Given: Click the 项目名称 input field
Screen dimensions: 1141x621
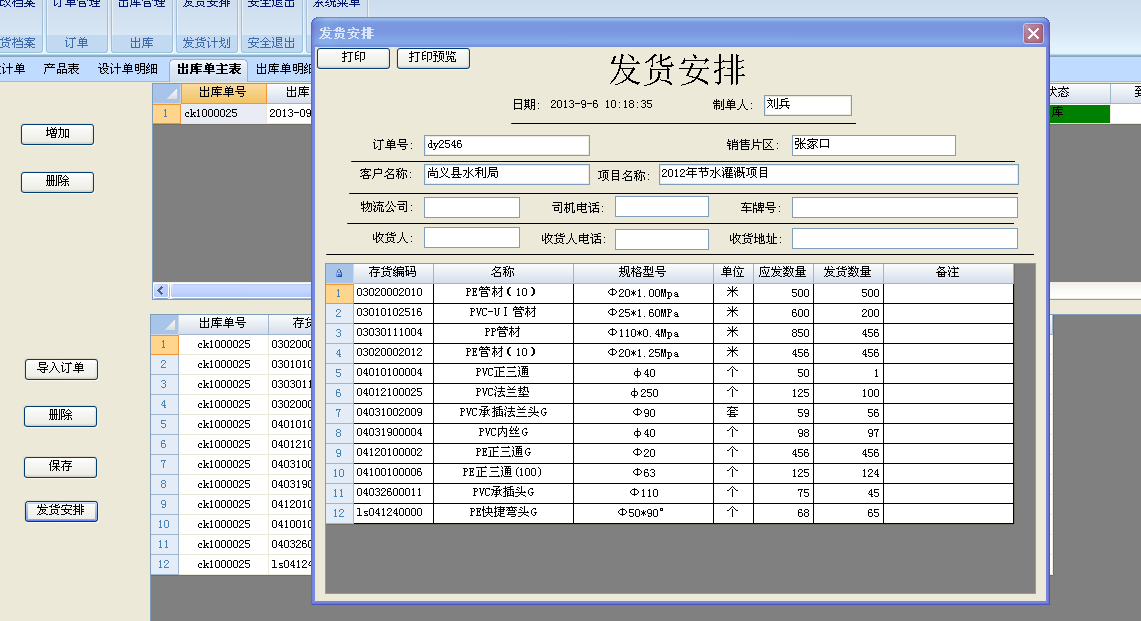Looking at the screenshot, I should (x=838, y=174).
